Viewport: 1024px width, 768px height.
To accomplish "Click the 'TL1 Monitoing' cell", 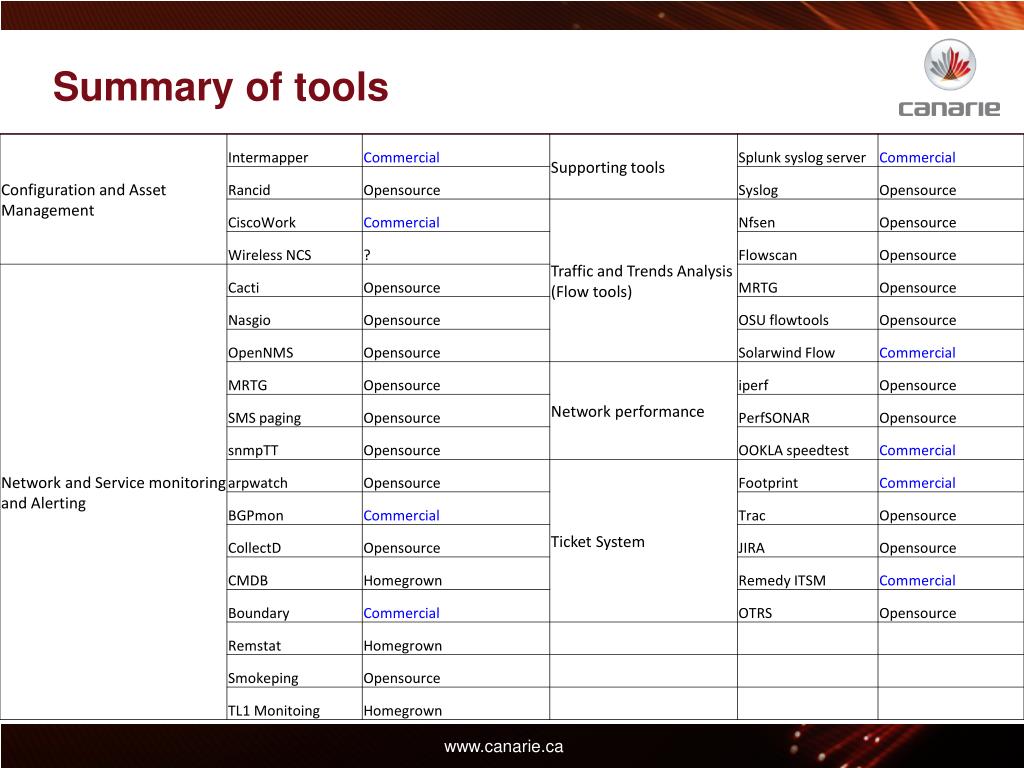I will (295, 704).
